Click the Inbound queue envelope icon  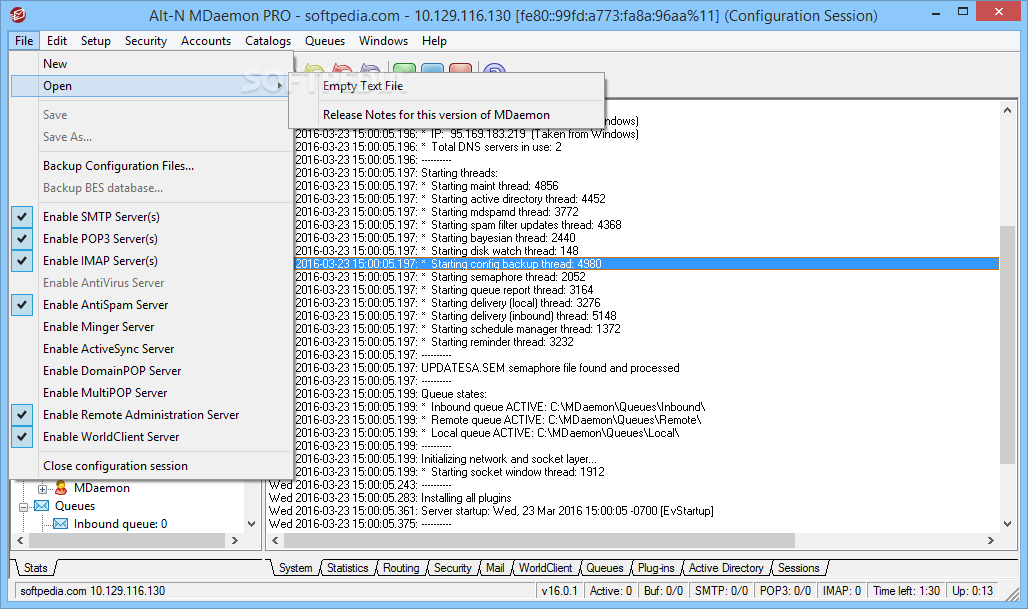tap(60, 523)
